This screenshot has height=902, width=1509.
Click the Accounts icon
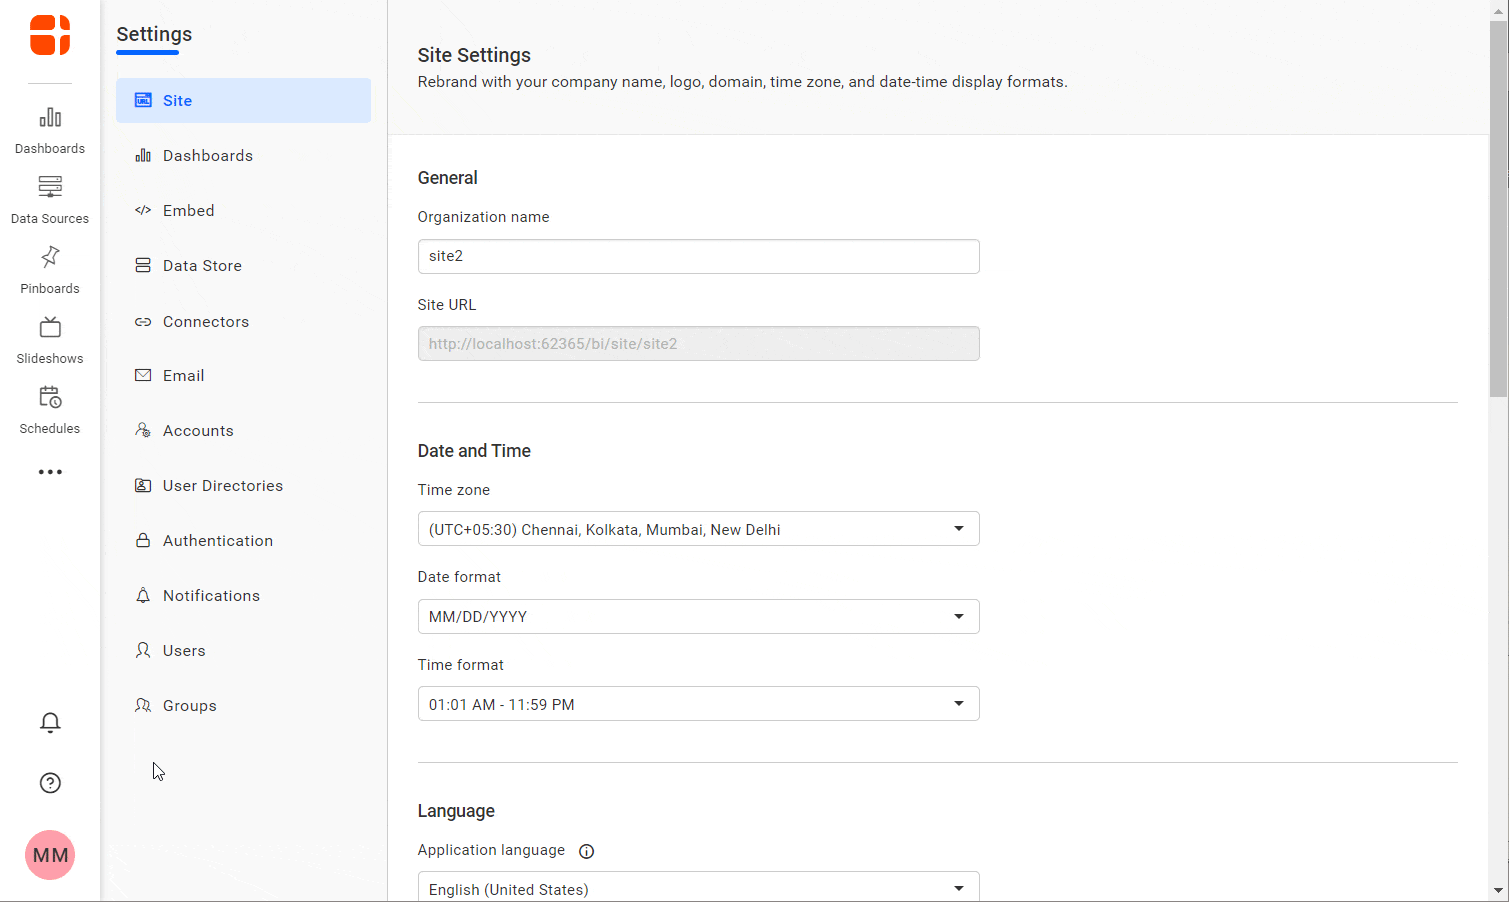(x=143, y=430)
